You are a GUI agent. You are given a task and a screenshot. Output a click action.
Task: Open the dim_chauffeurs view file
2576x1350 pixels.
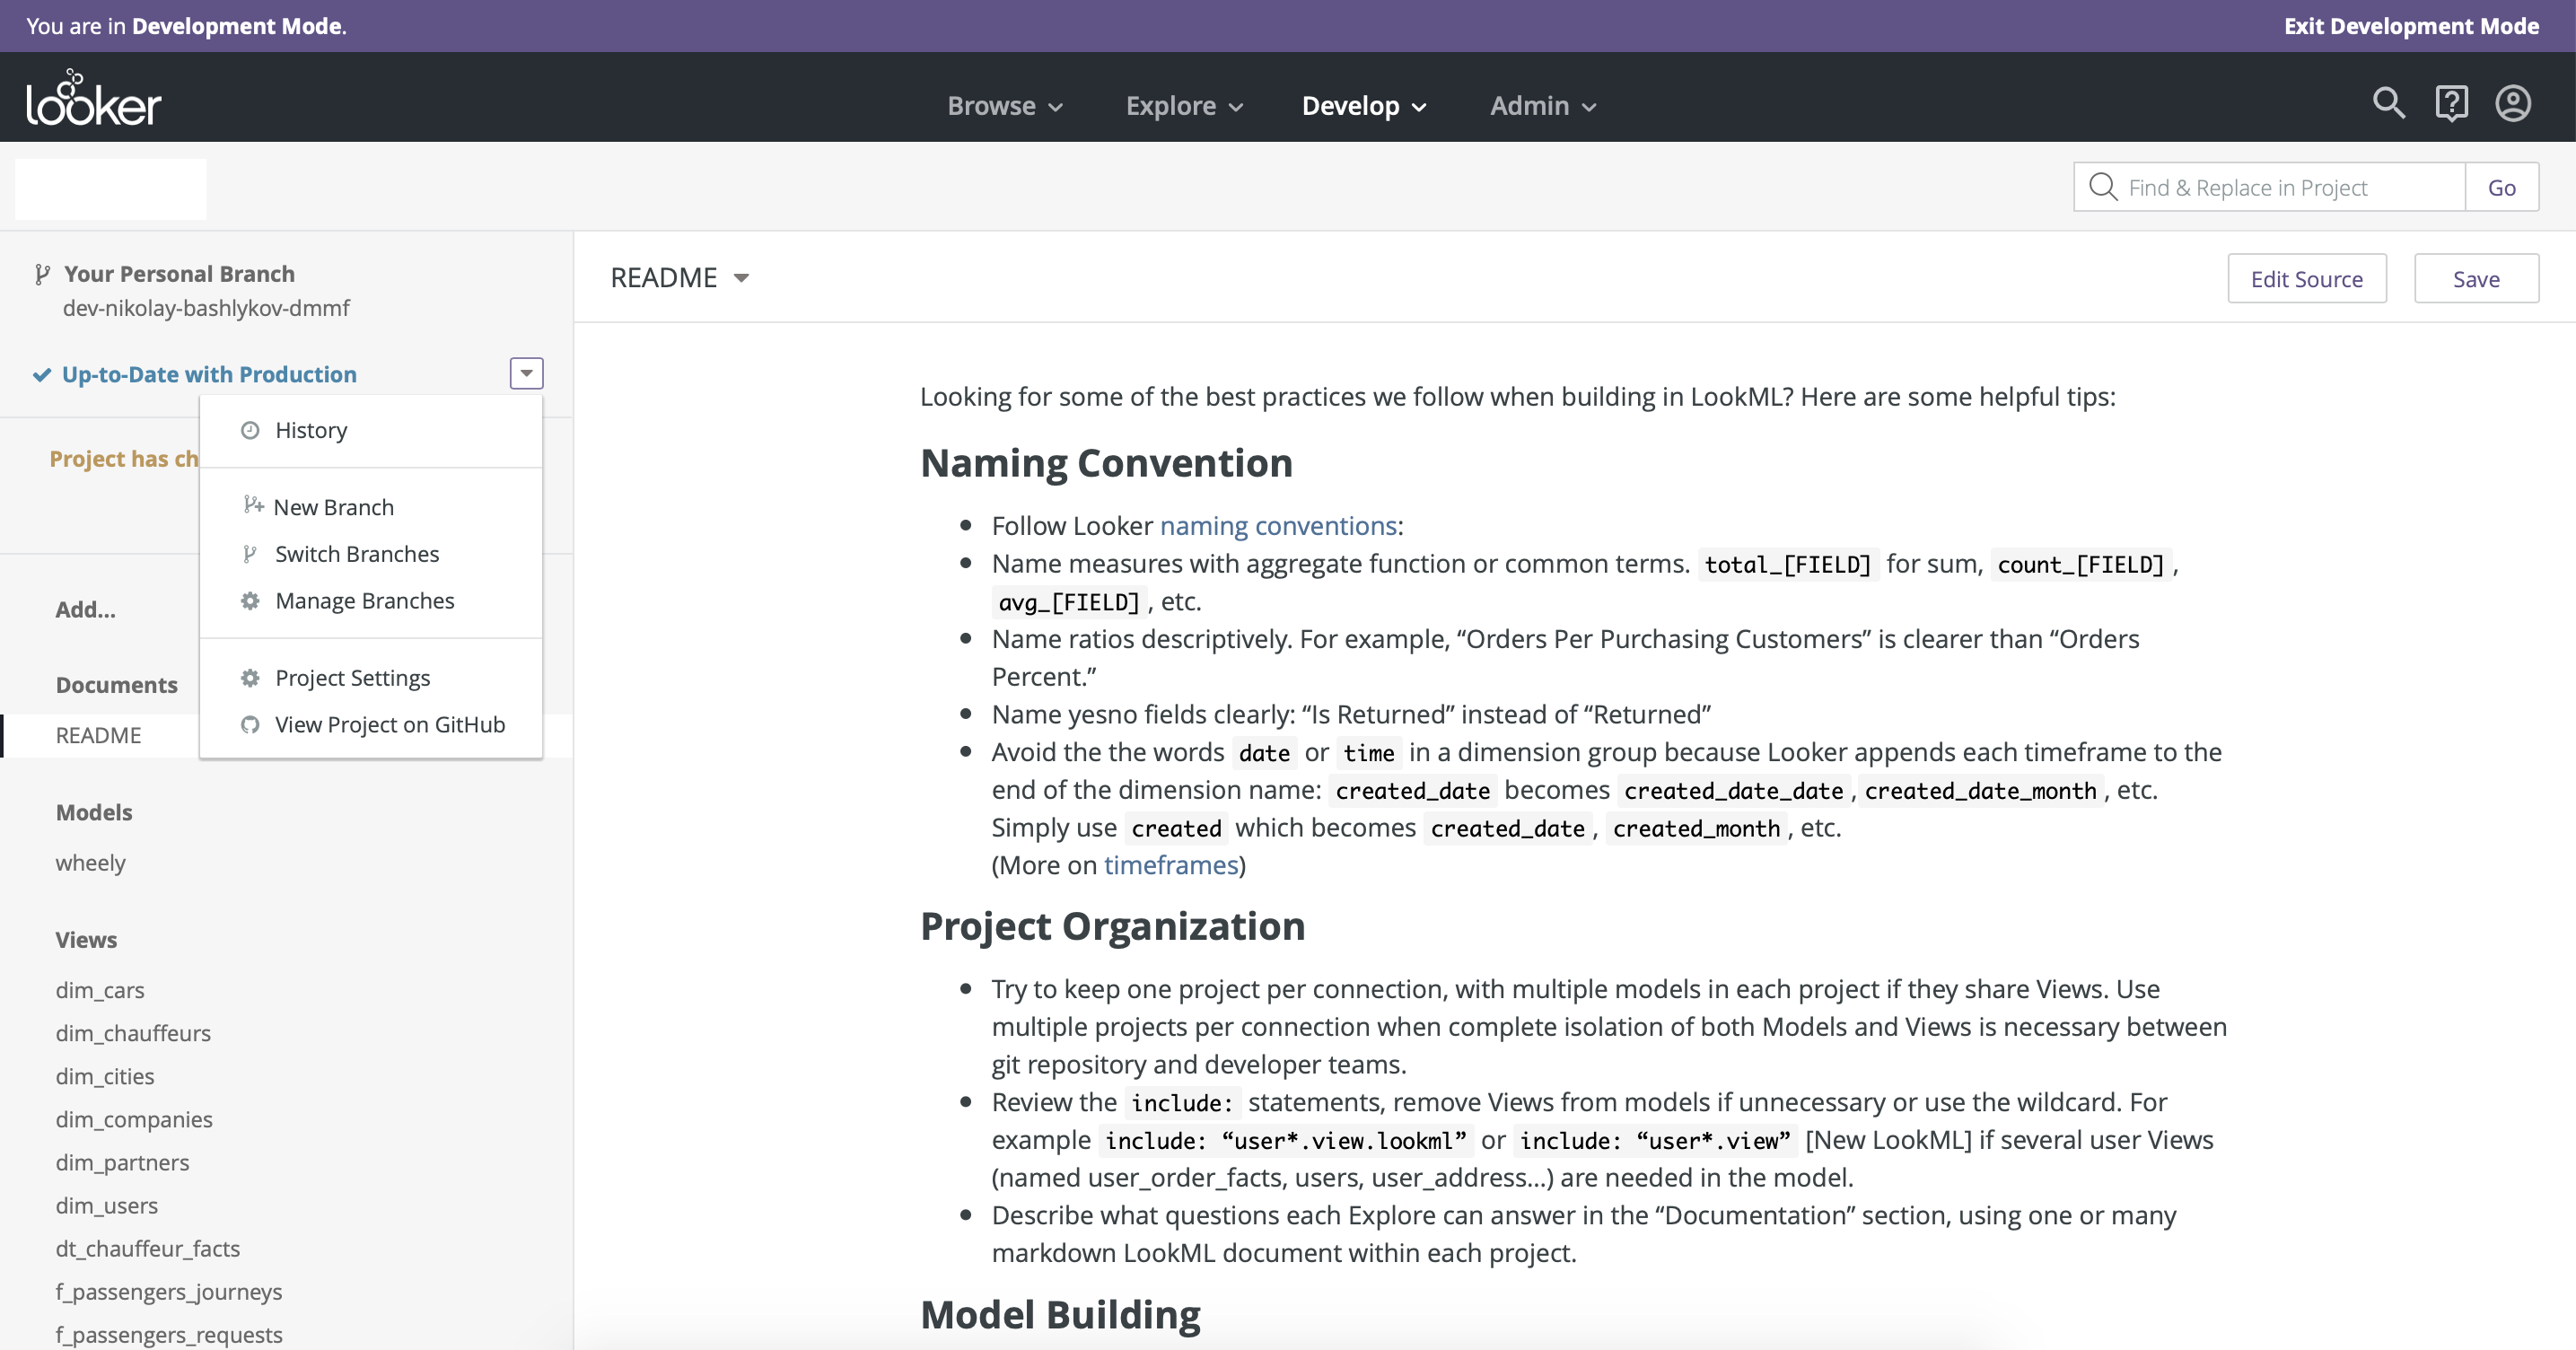133,1033
